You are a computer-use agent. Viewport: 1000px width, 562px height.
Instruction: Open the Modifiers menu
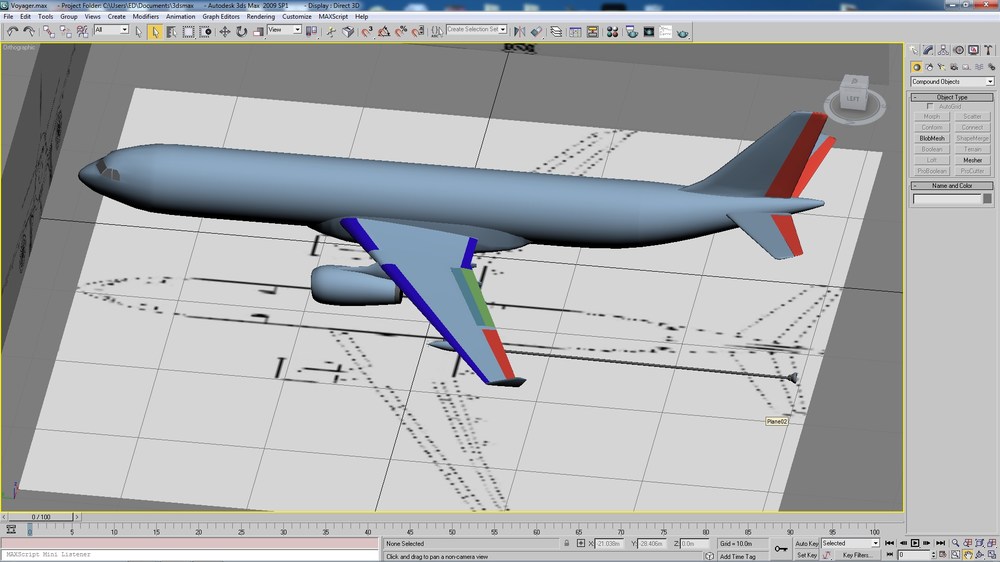coord(145,17)
